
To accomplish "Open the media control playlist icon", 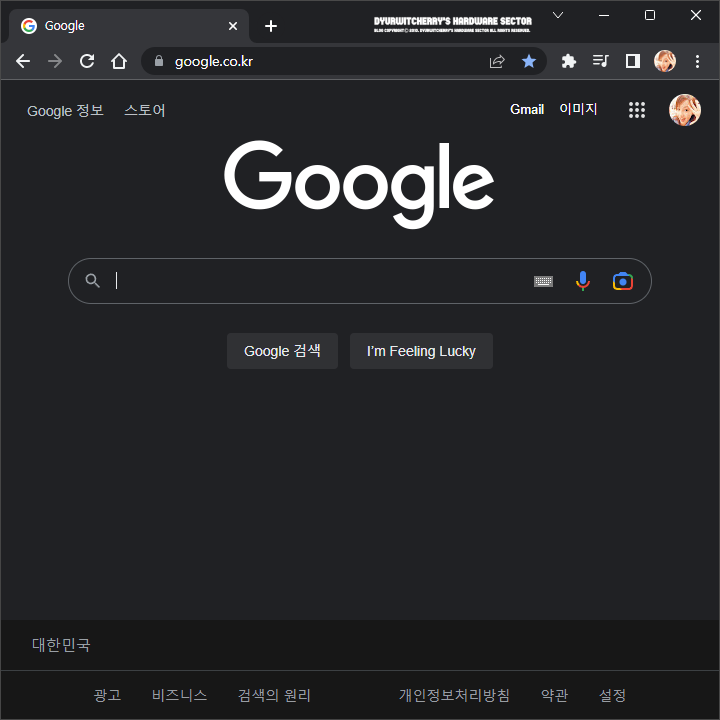I will (x=601, y=61).
